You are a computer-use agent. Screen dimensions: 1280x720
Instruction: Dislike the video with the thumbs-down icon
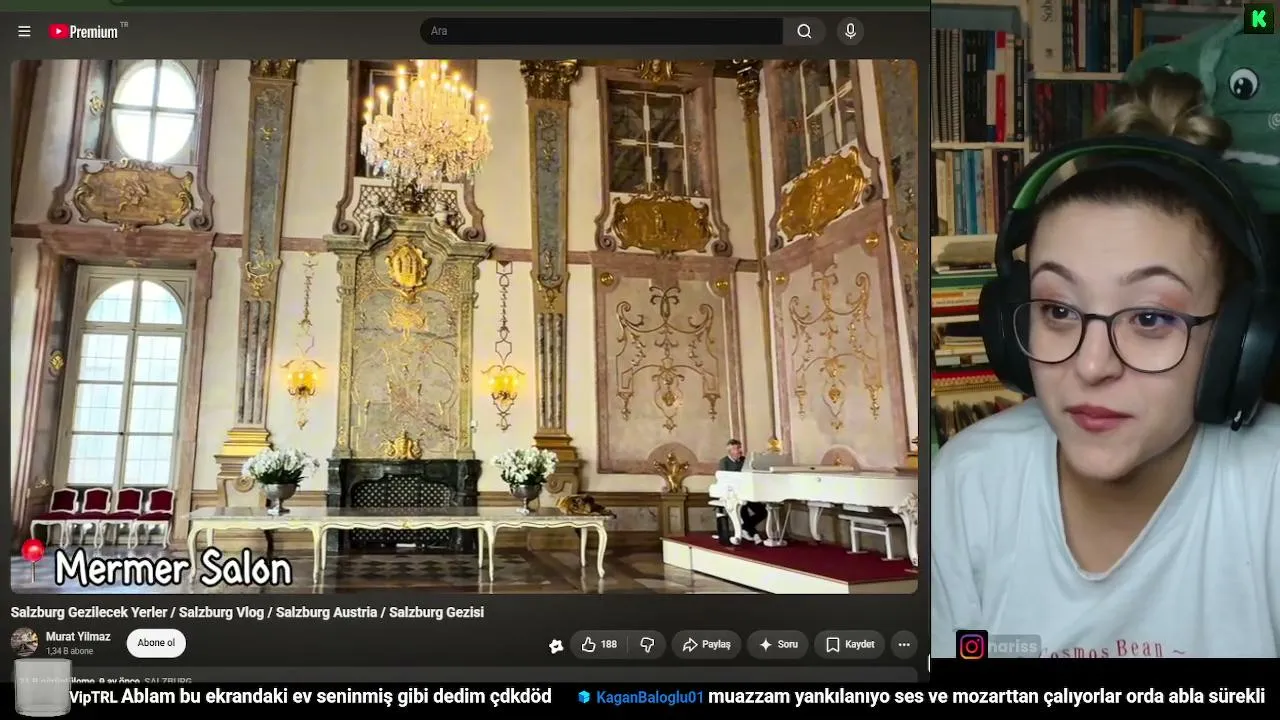click(647, 645)
